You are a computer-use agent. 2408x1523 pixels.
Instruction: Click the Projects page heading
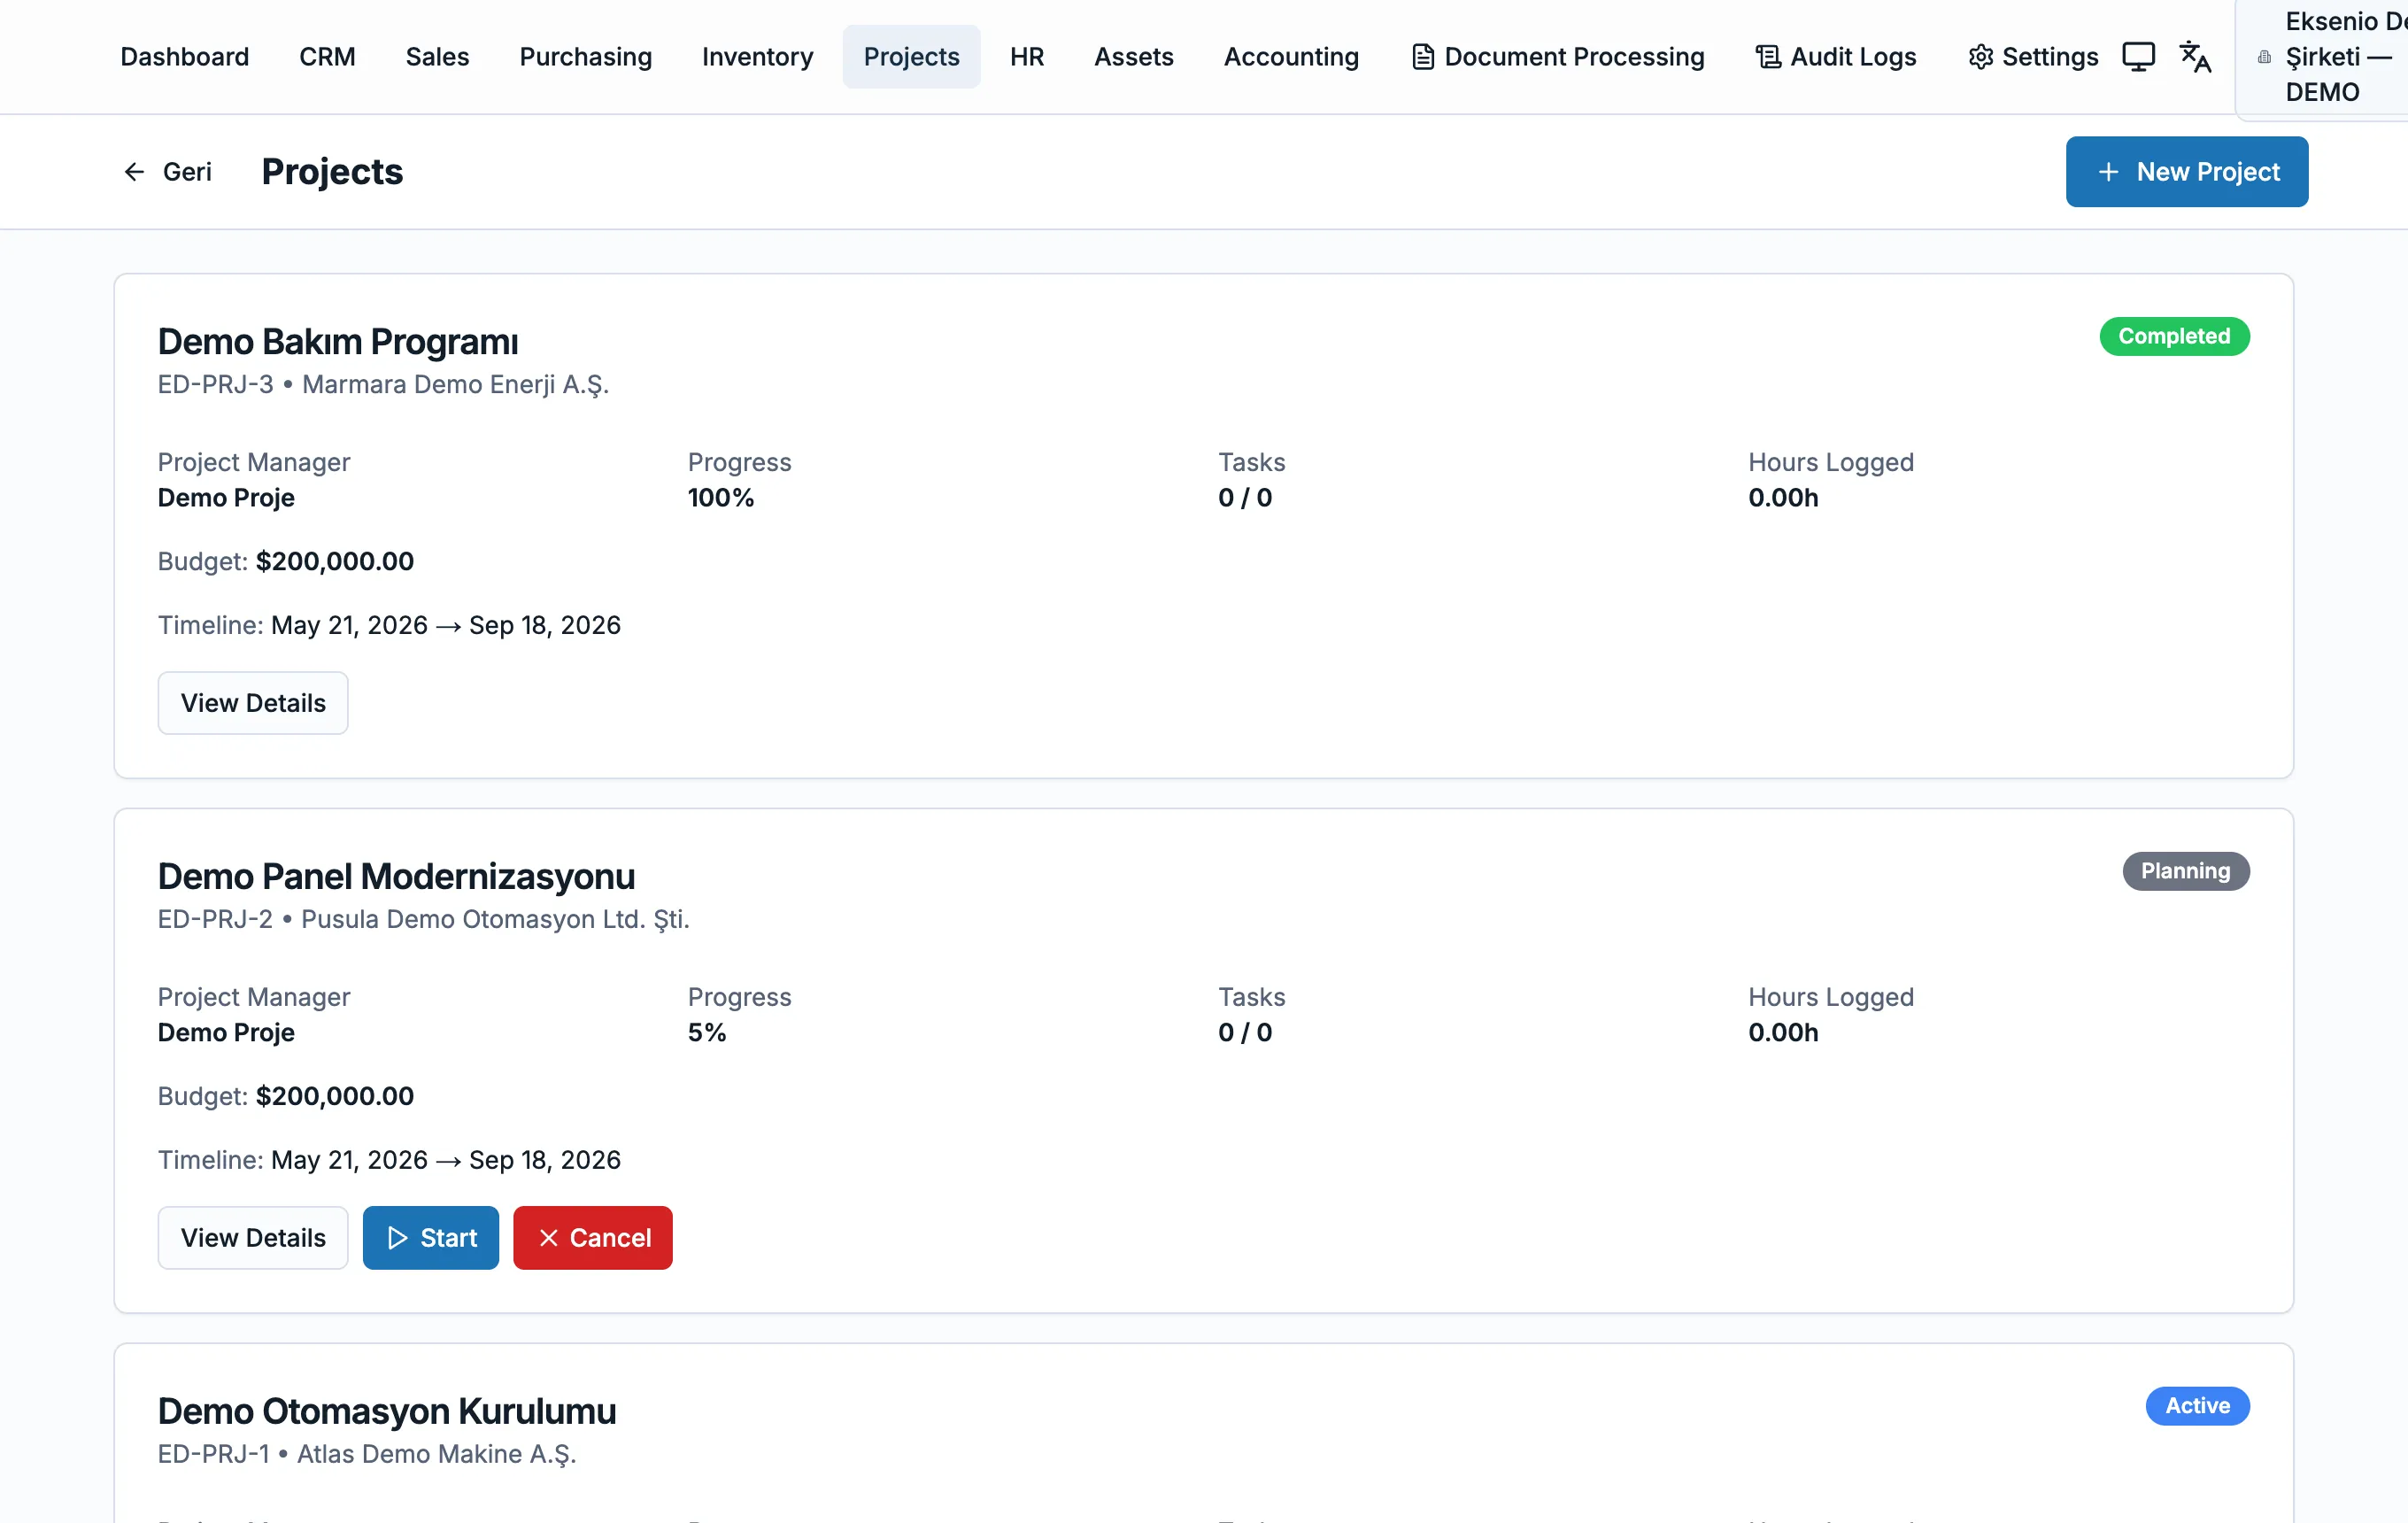(332, 172)
